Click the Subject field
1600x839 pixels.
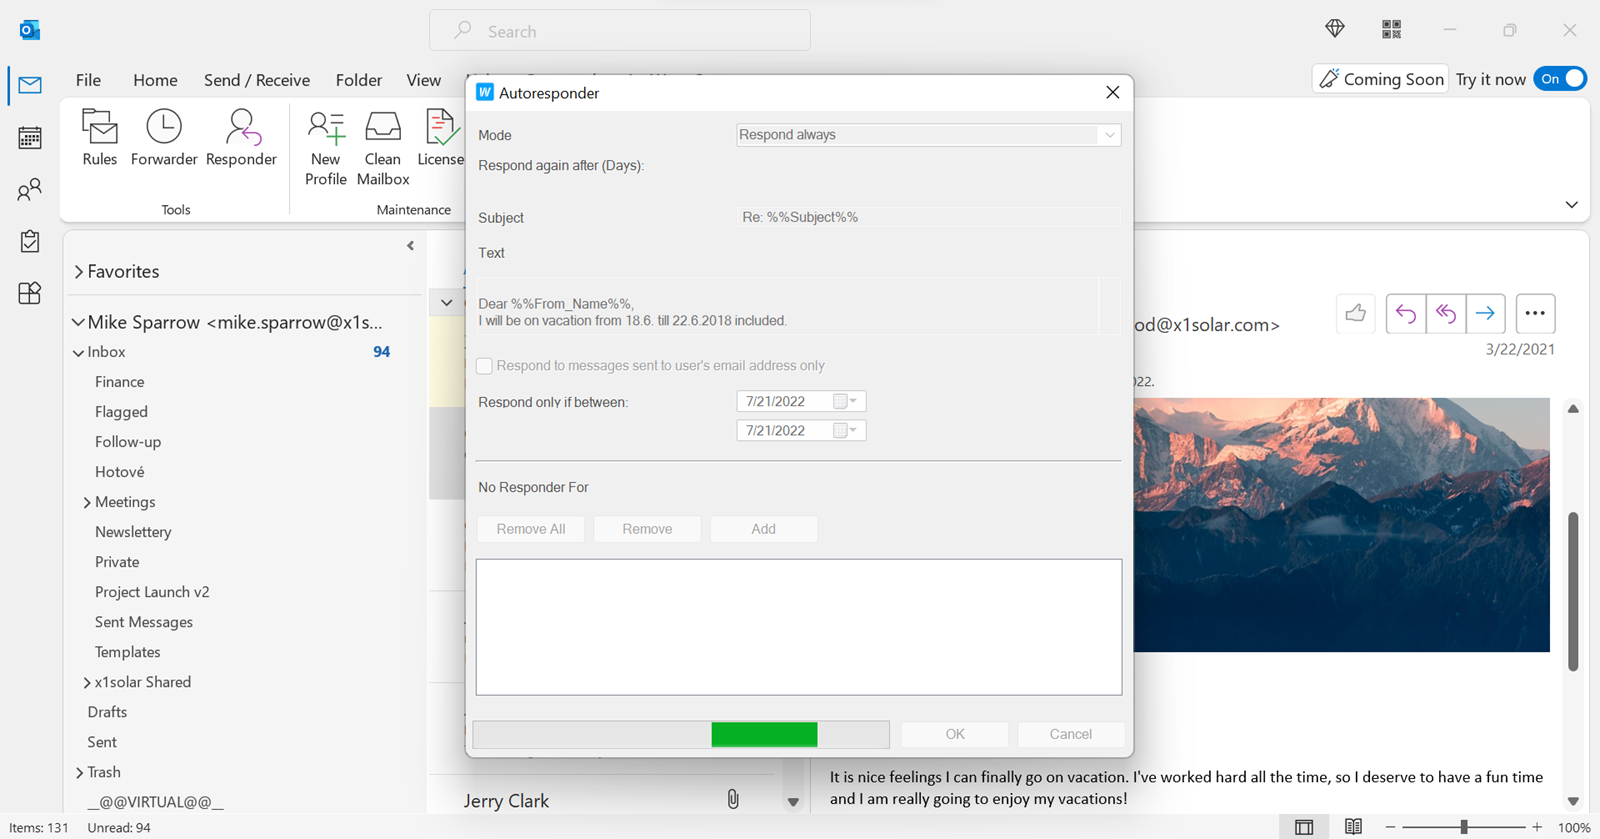(x=928, y=217)
